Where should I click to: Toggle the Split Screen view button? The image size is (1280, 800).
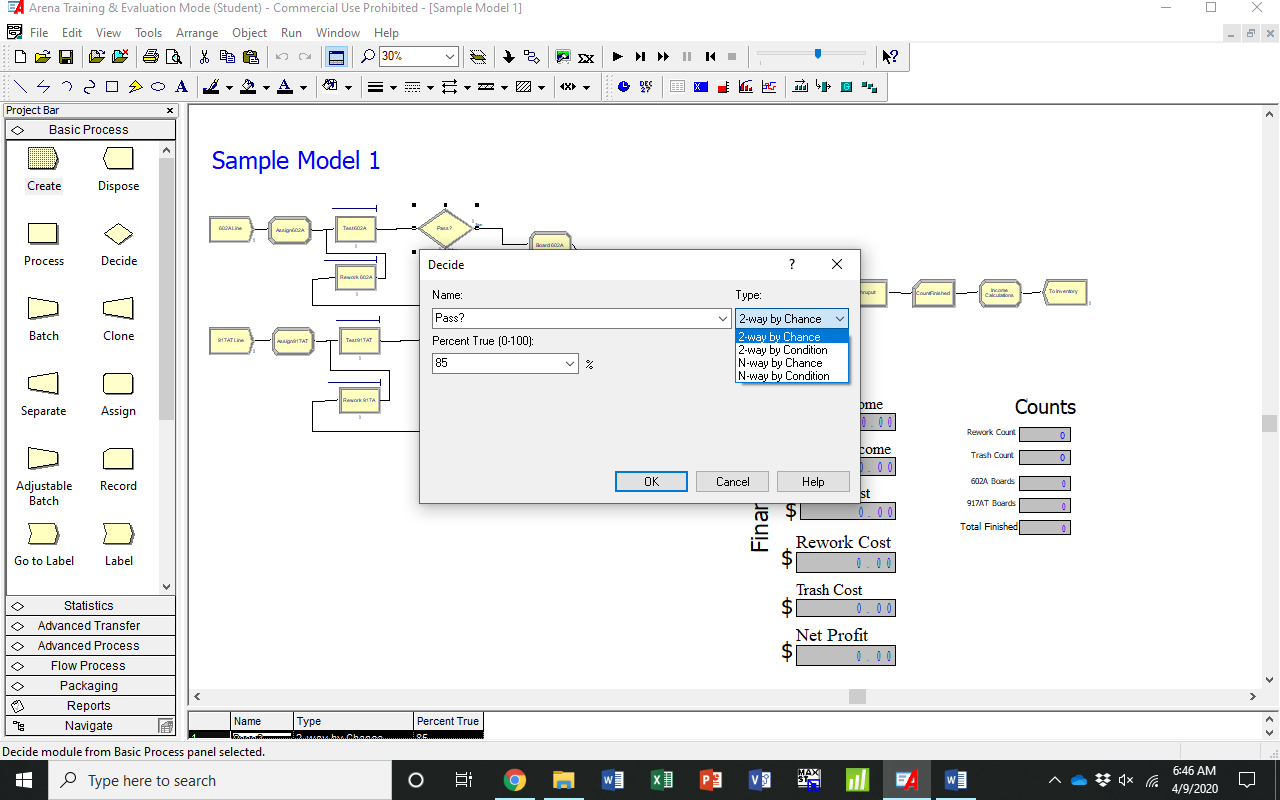(336, 57)
